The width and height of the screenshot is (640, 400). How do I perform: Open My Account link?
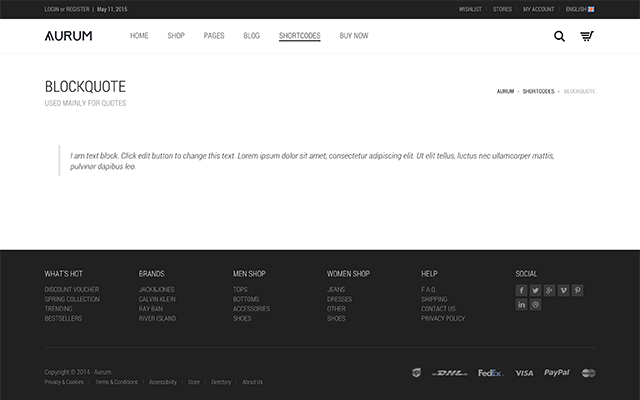tap(538, 9)
